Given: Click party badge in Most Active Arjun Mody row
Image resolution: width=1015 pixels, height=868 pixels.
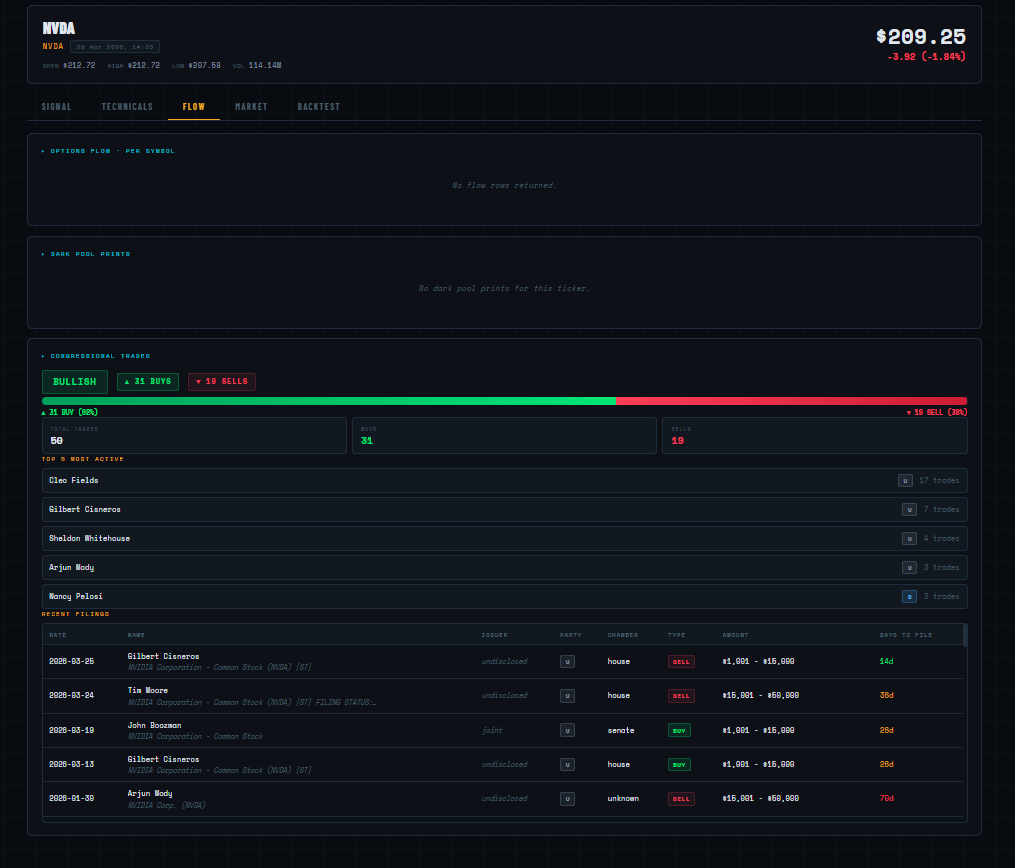Looking at the screenshot, I should pos(909,568).
